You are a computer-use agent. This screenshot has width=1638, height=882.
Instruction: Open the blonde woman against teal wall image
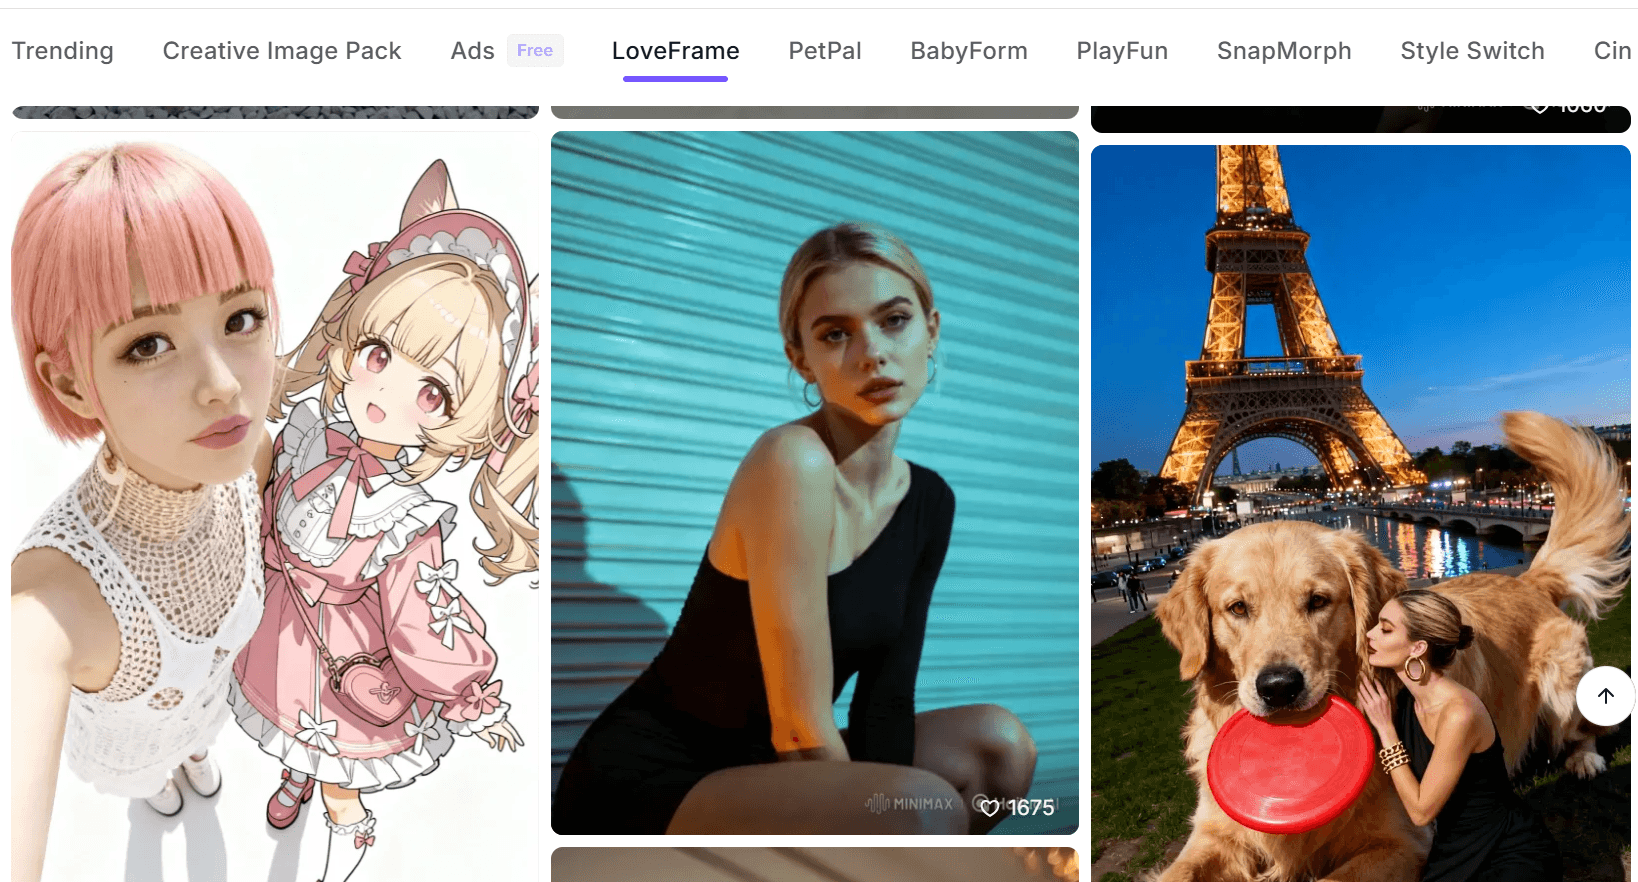(x=814, y=482)
